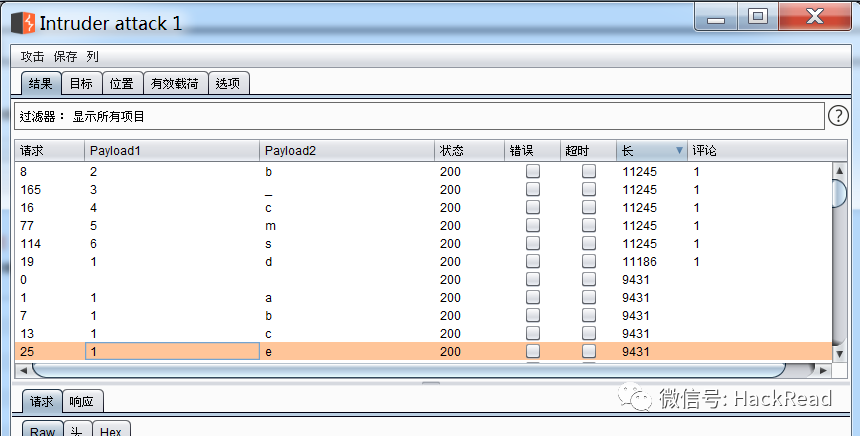Switch to the 目标 tab

[x=81, y=83]
